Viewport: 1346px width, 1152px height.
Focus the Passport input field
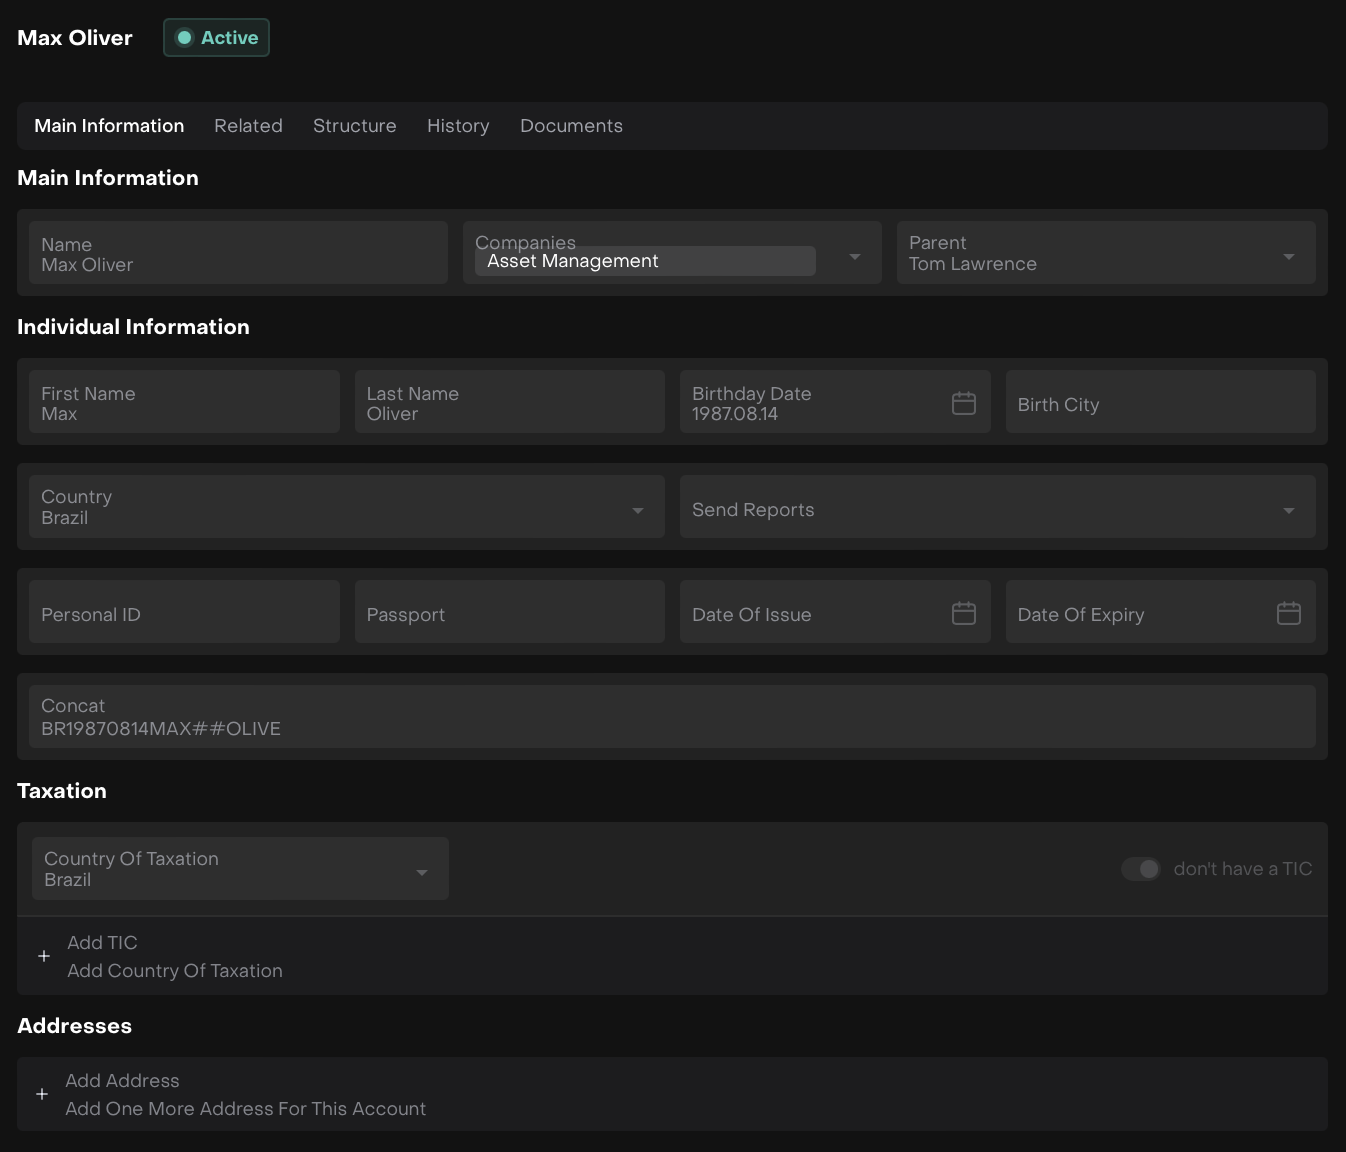point(509,614)
